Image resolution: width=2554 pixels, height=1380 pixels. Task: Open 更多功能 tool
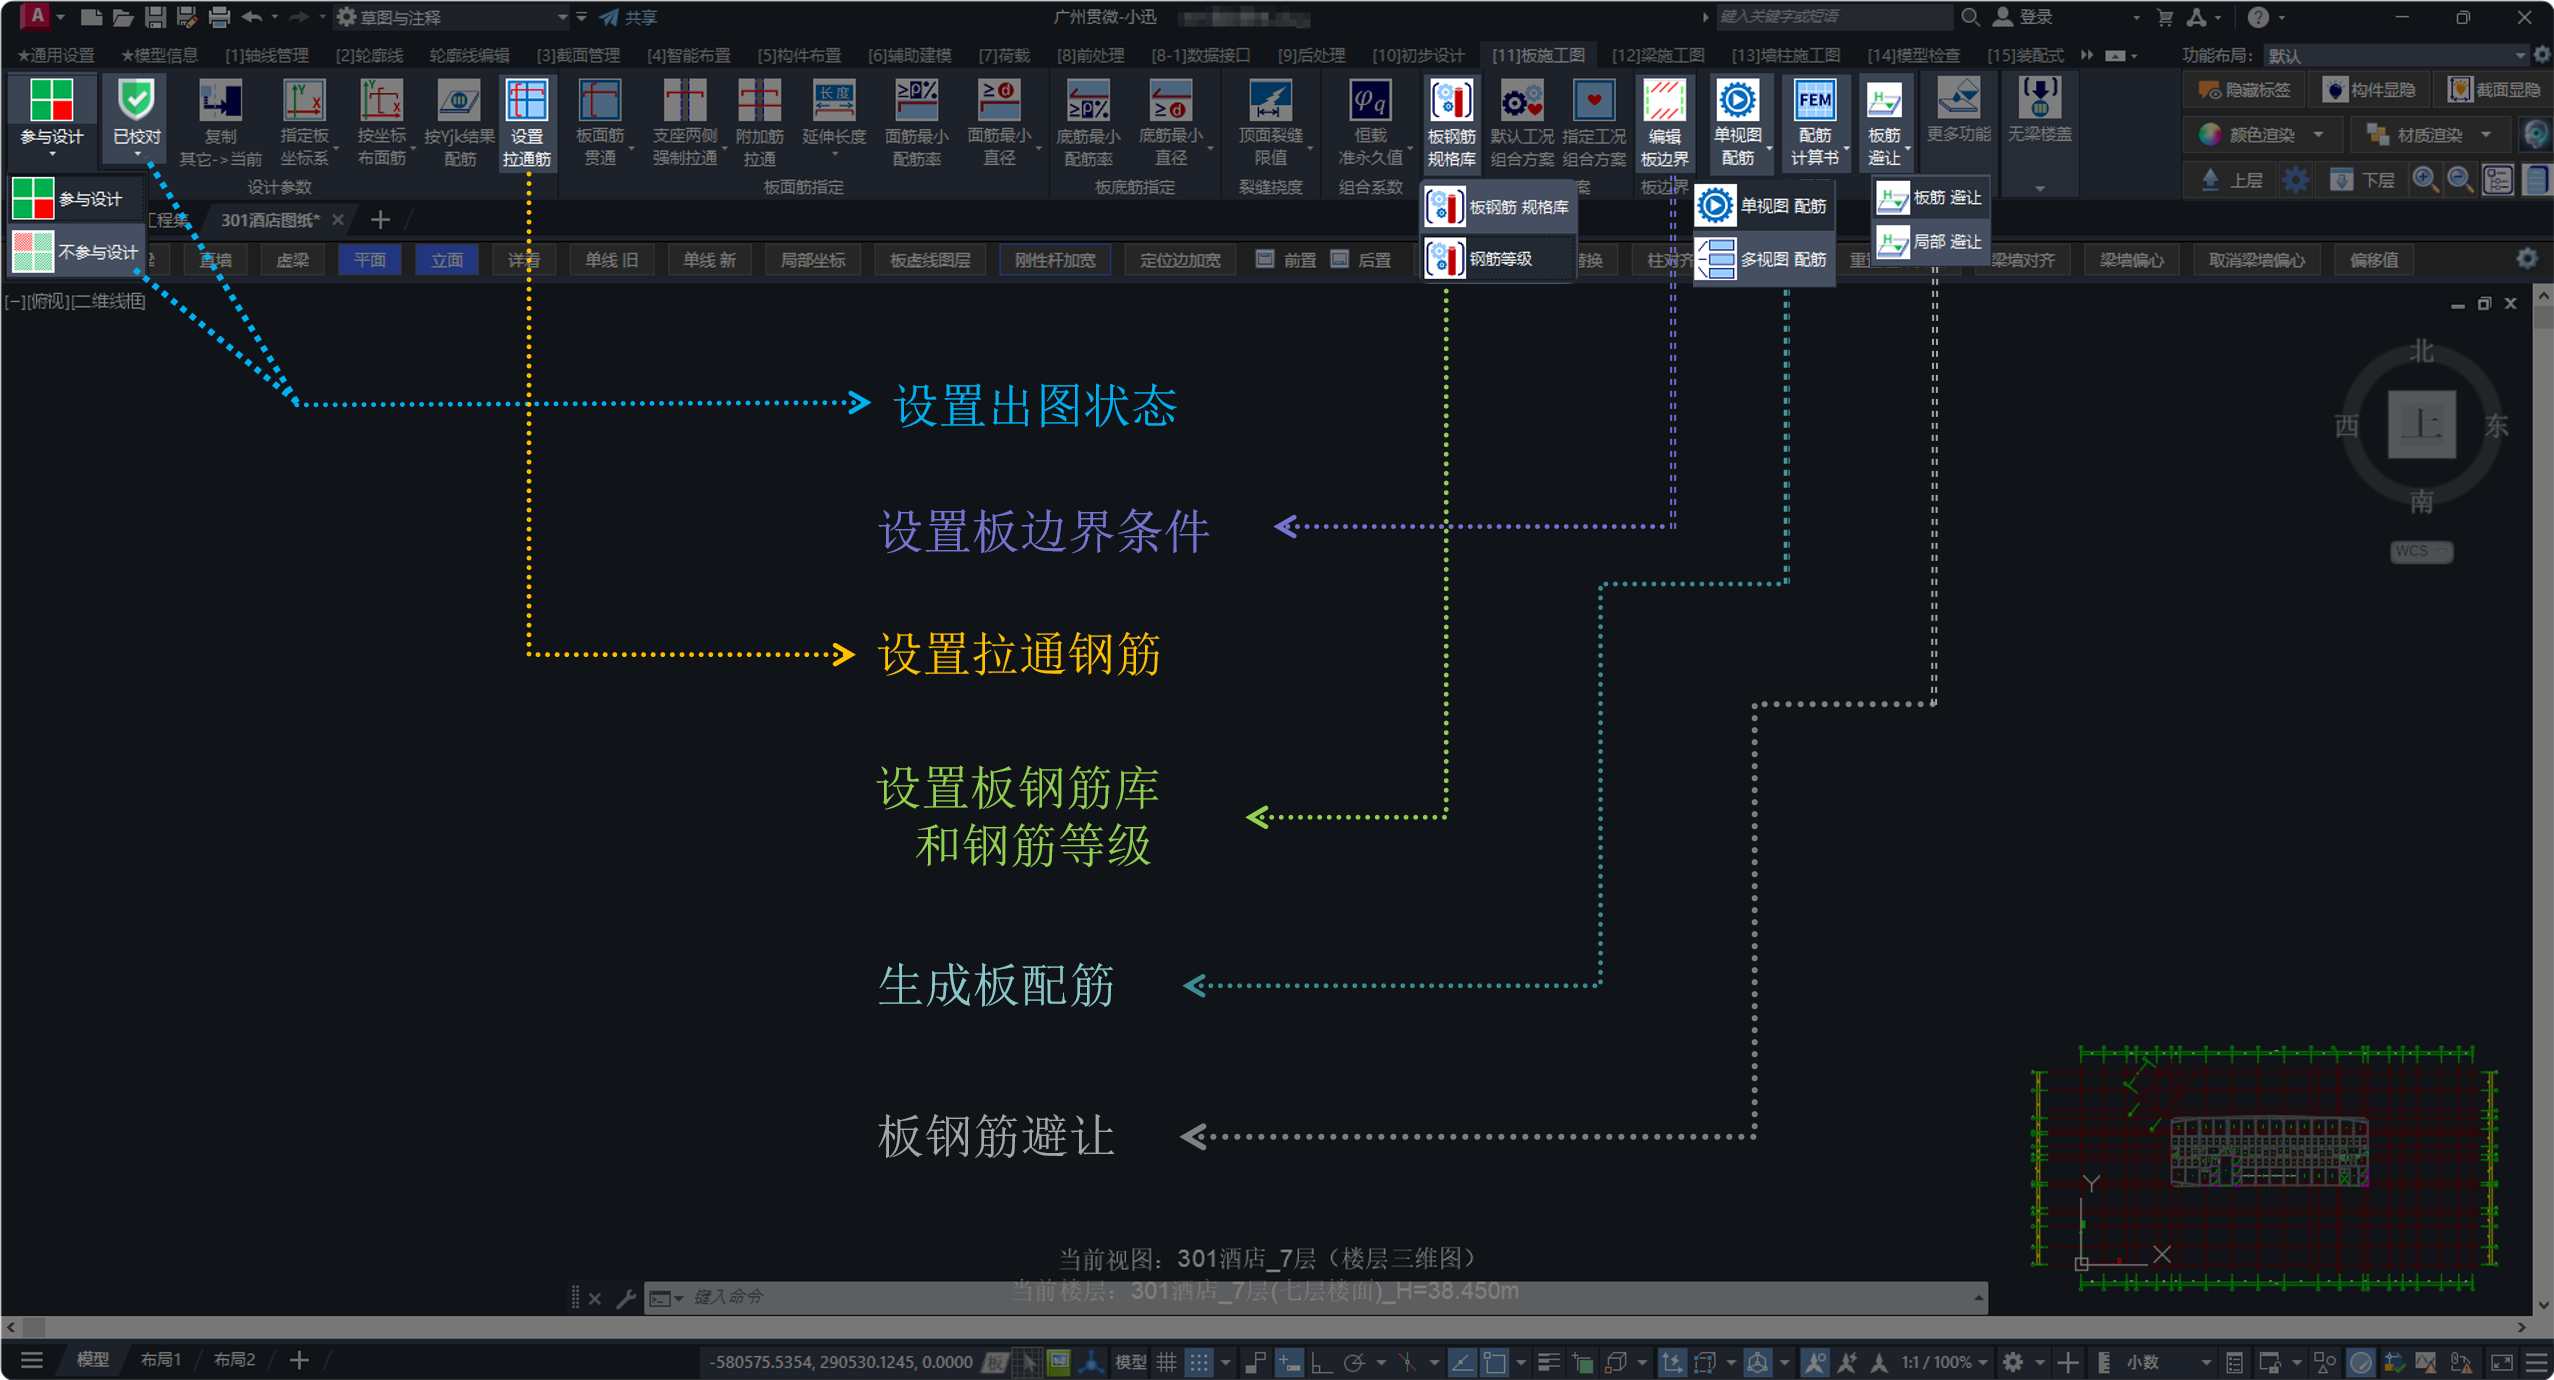1958,110
